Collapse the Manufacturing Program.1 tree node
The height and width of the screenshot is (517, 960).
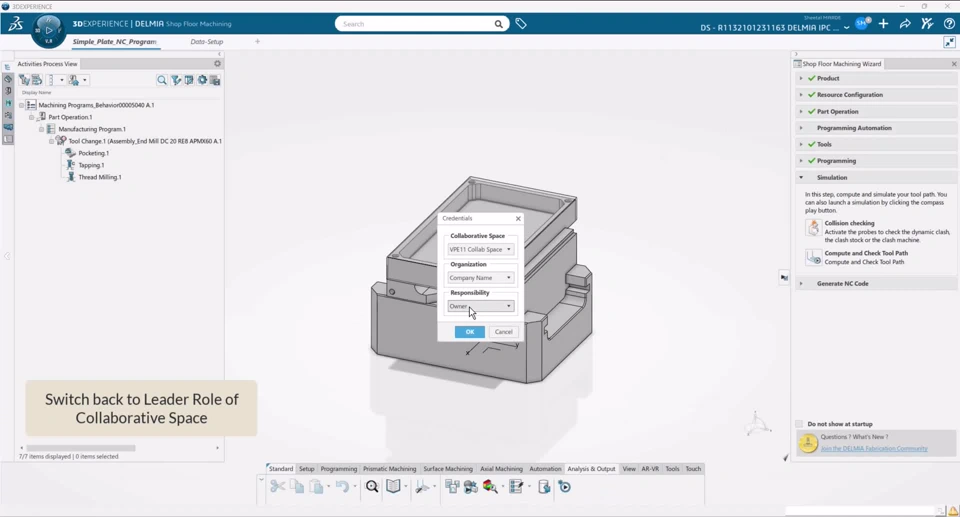(x=41, y=129)
